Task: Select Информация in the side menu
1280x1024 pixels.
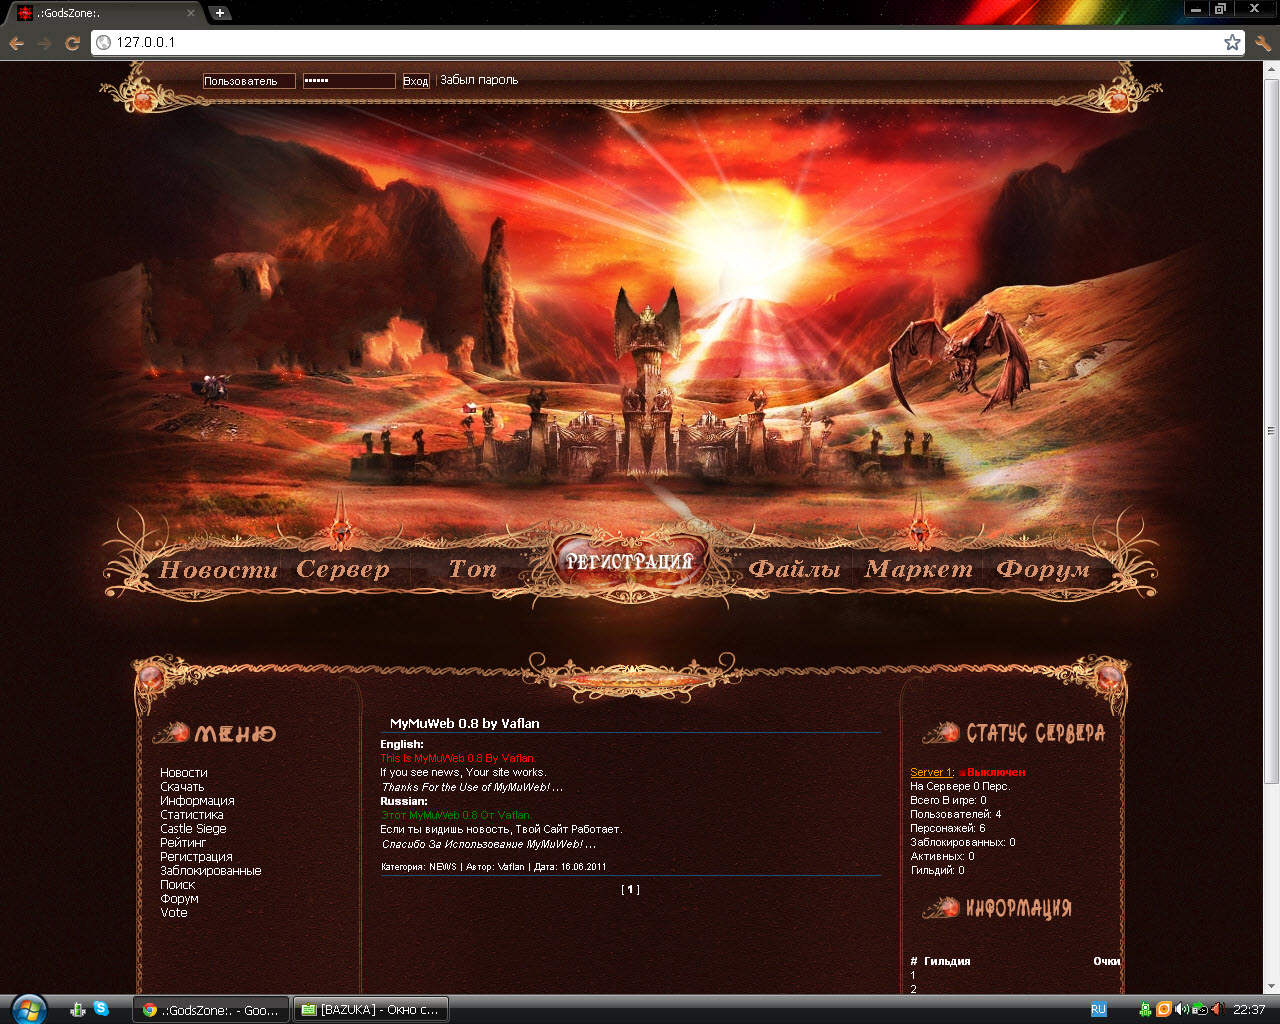Action: (197, 801)
